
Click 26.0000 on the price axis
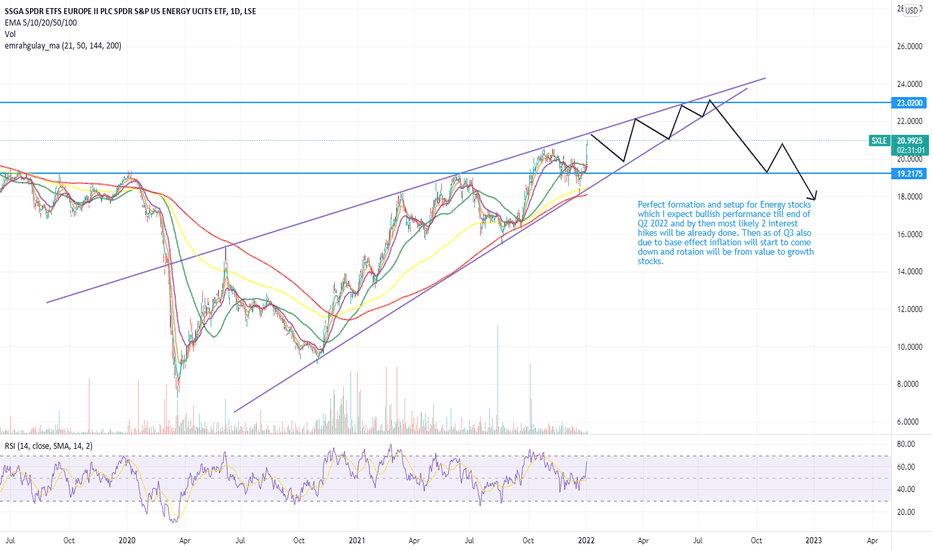pyautogui.click(x=909, y=46)
